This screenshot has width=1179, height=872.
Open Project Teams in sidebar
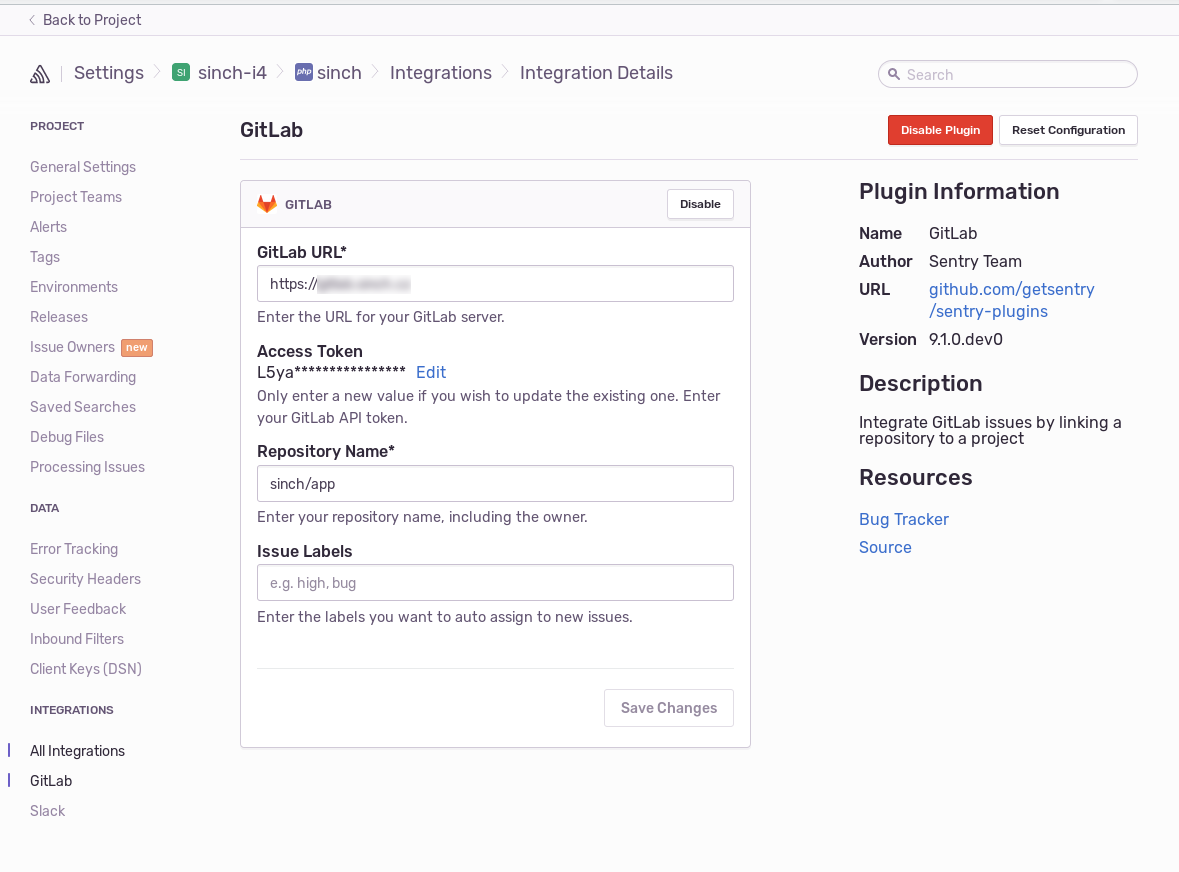pyautogui.click(x=76, y=197)
